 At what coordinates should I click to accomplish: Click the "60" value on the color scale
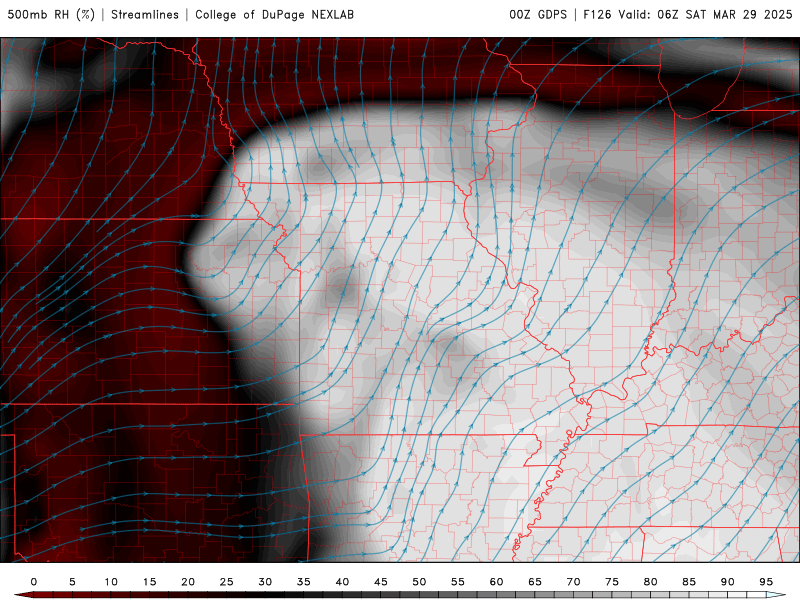pyautogui.click(x=496, y=582)
